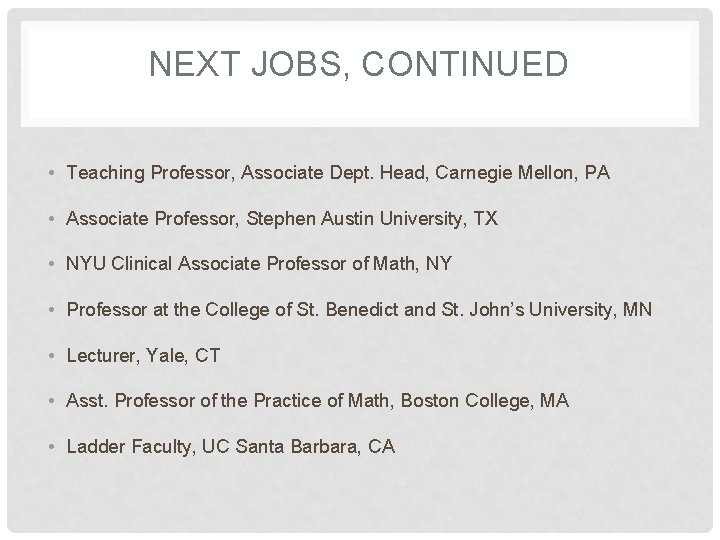Click the bullet marker before "Professor at the College"
This screenshot has height=540, width=720.
51,310
